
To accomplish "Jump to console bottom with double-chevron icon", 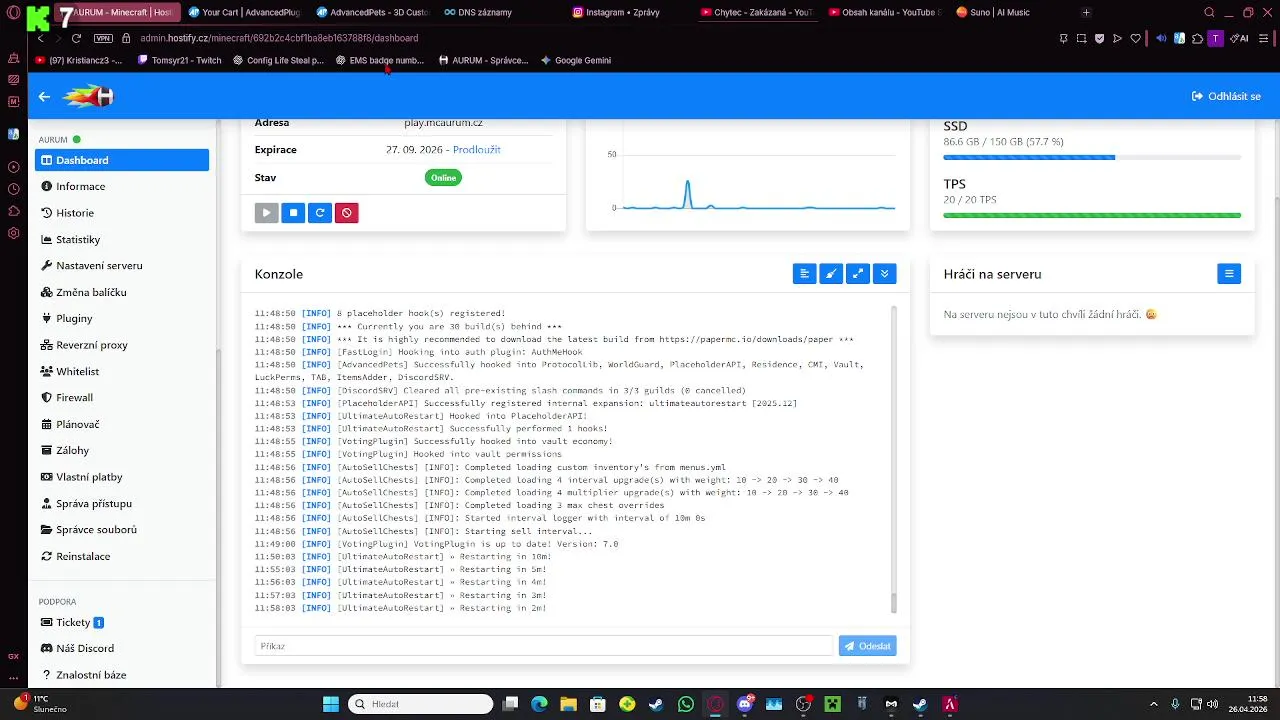I will pos(884,274).
